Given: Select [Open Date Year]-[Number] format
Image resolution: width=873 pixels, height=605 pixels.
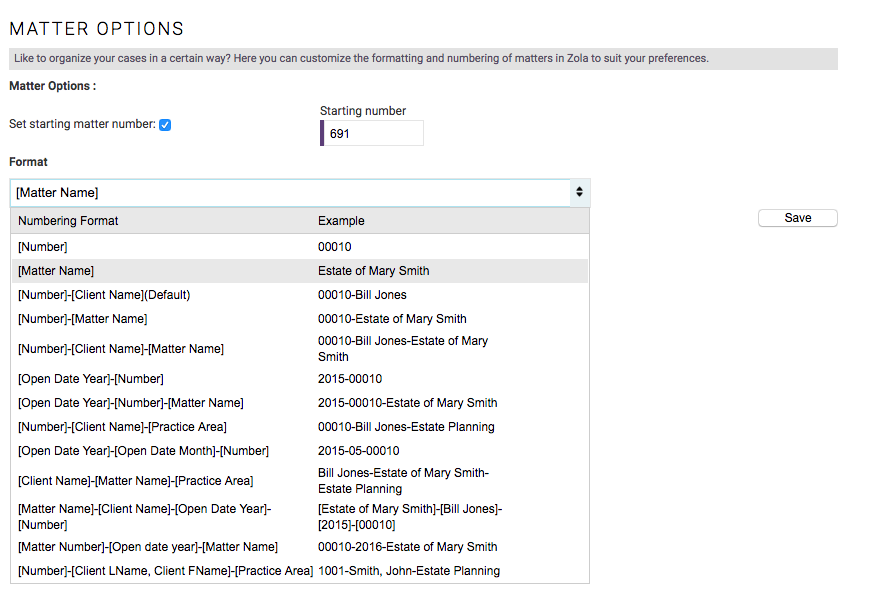Looking at the screenshot, I should pyautogui.click(x=300, y=379).
